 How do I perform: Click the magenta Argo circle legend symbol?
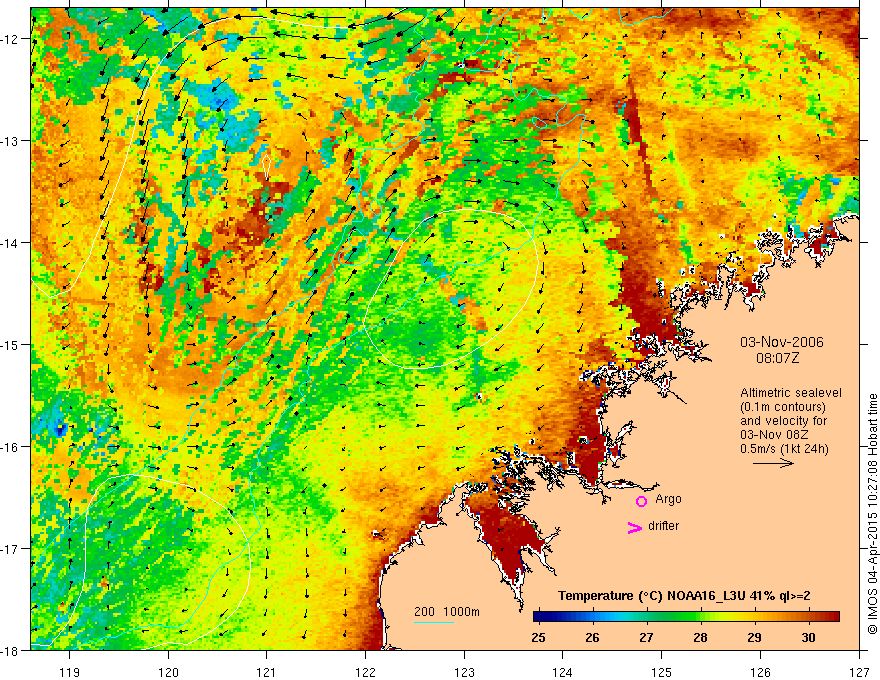click(641, 501)
